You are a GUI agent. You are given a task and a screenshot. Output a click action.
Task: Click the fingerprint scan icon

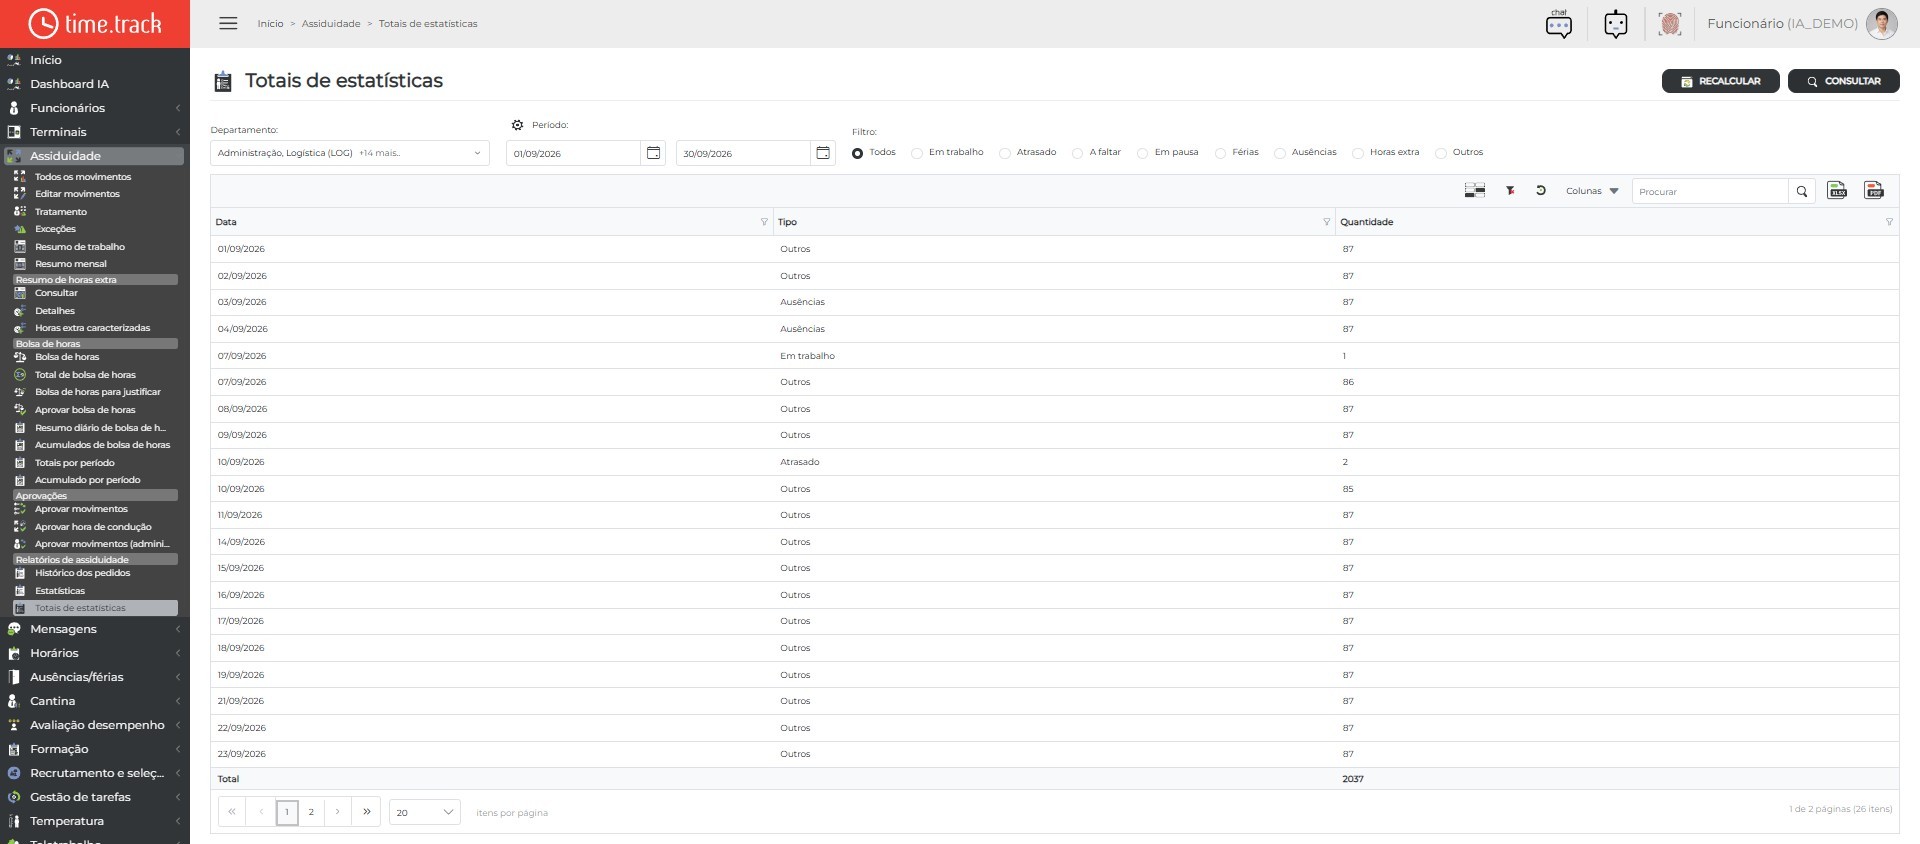pos(1669,24)
